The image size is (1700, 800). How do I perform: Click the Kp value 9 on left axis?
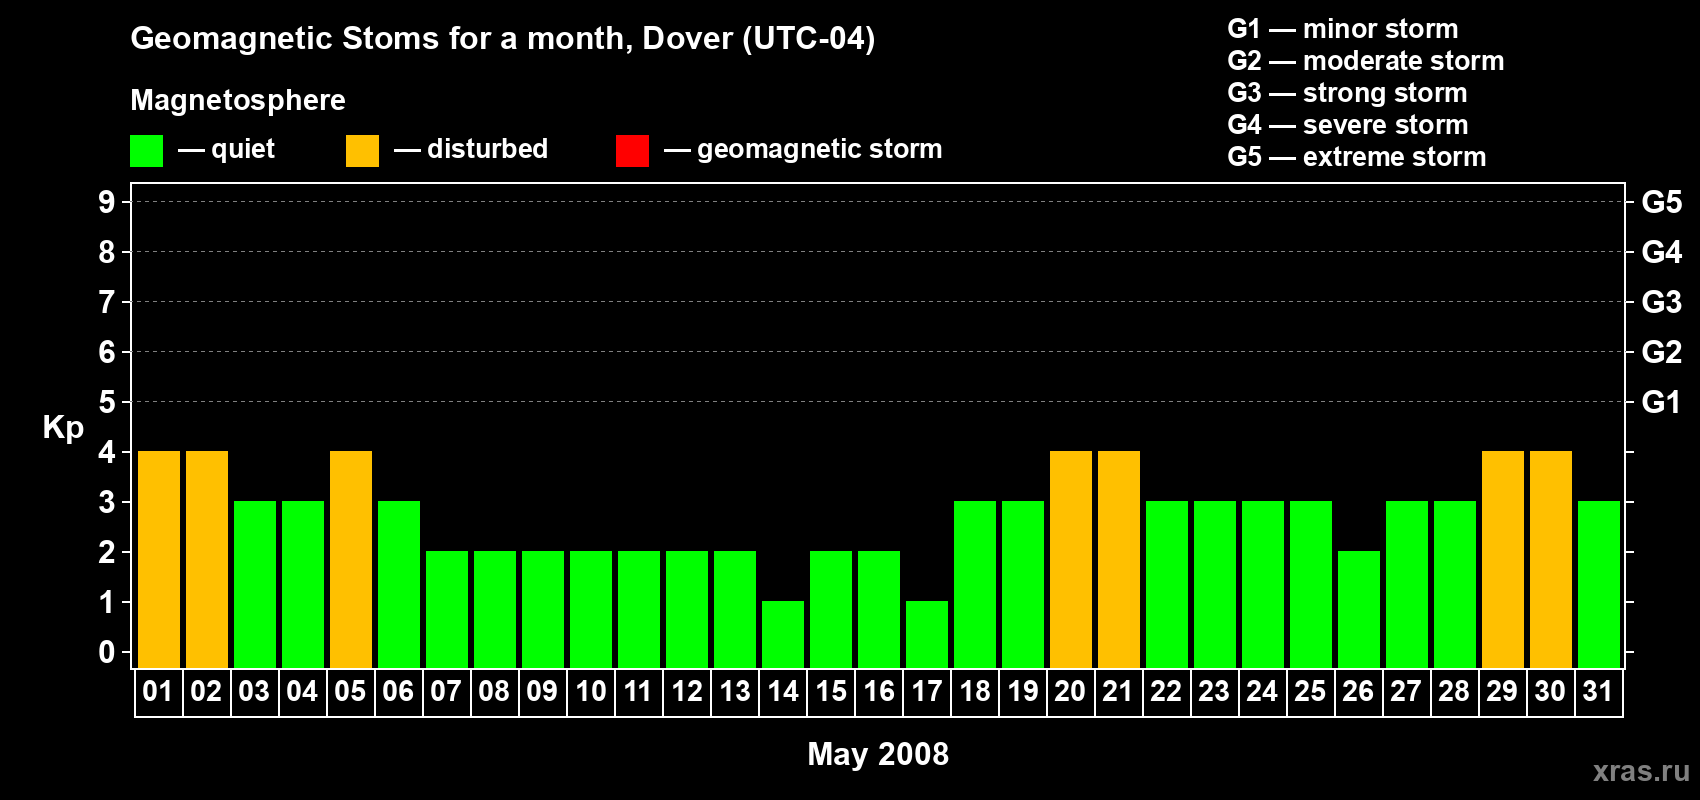point(107,202)
